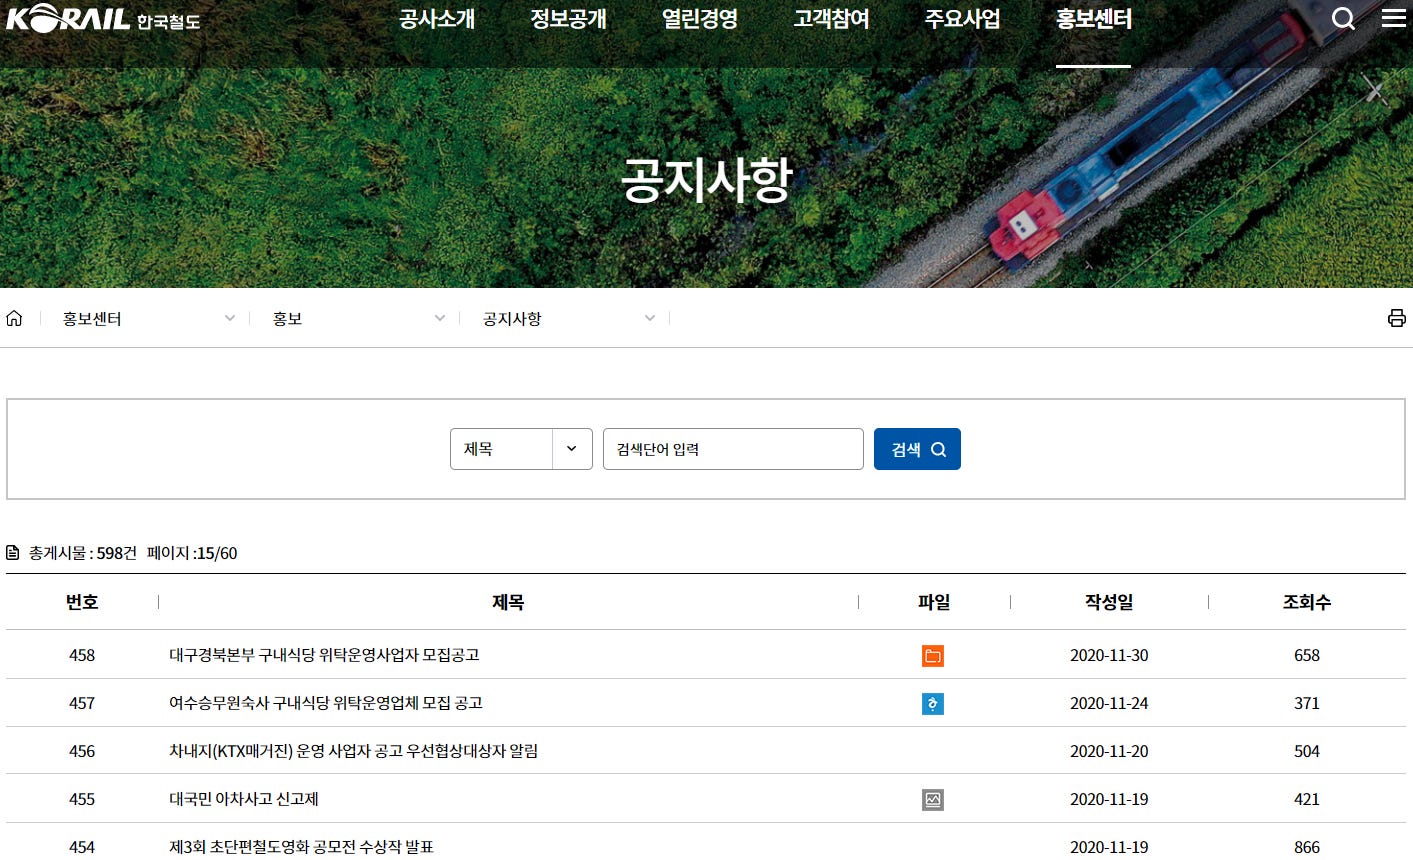Download the folder file icon for post 458

tap(933, 656)
